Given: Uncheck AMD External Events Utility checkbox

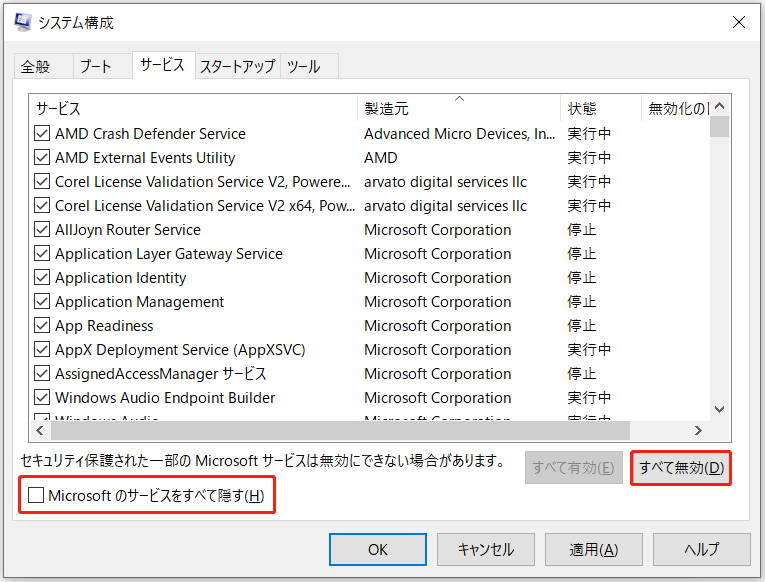Looking at the screenshot, I should click(x=42, y=158).
